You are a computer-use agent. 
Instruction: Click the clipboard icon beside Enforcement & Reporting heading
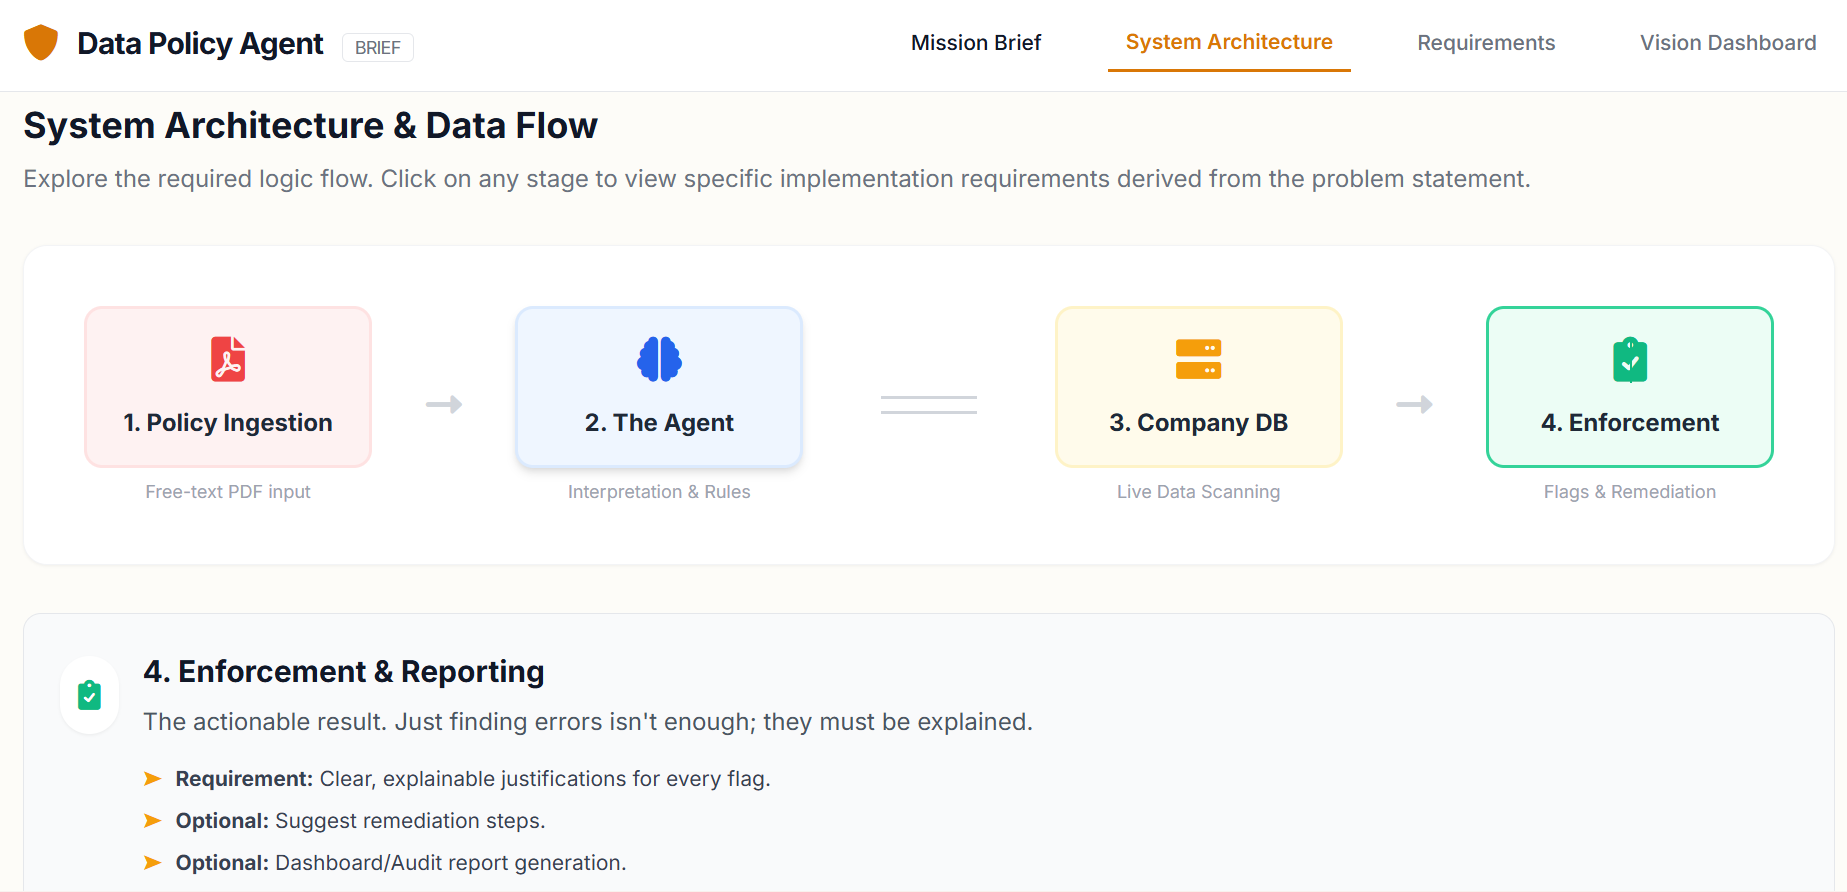pos(90,695)
